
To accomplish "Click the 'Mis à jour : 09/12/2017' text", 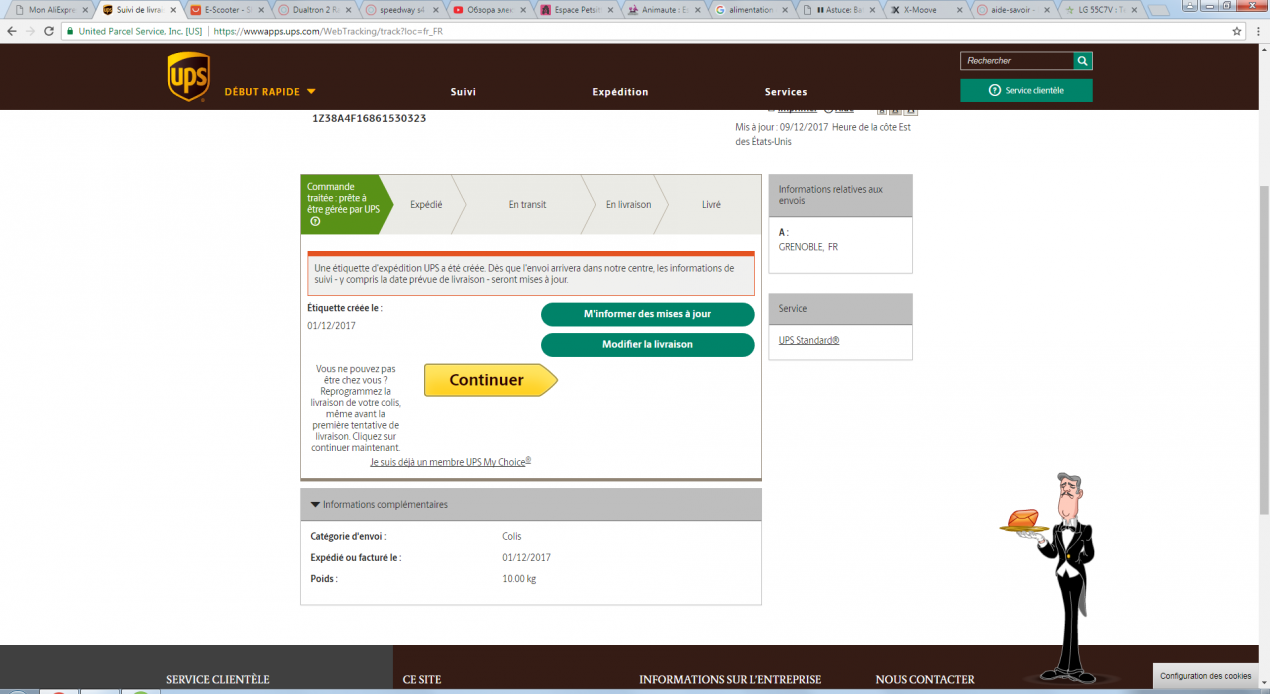I will coord(782,127).
